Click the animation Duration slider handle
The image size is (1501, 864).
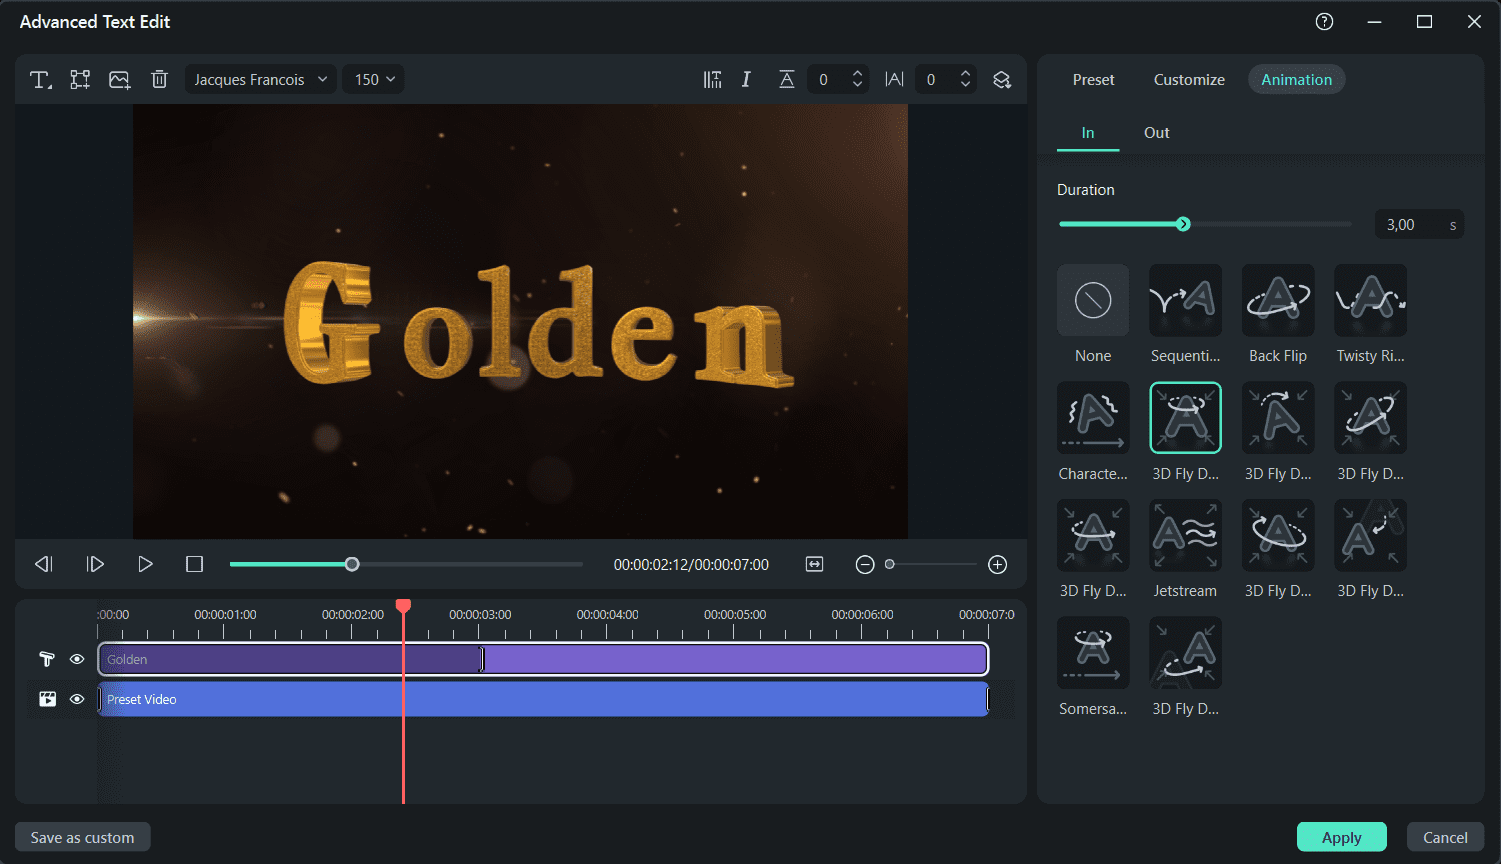(x=1183, y=224)
